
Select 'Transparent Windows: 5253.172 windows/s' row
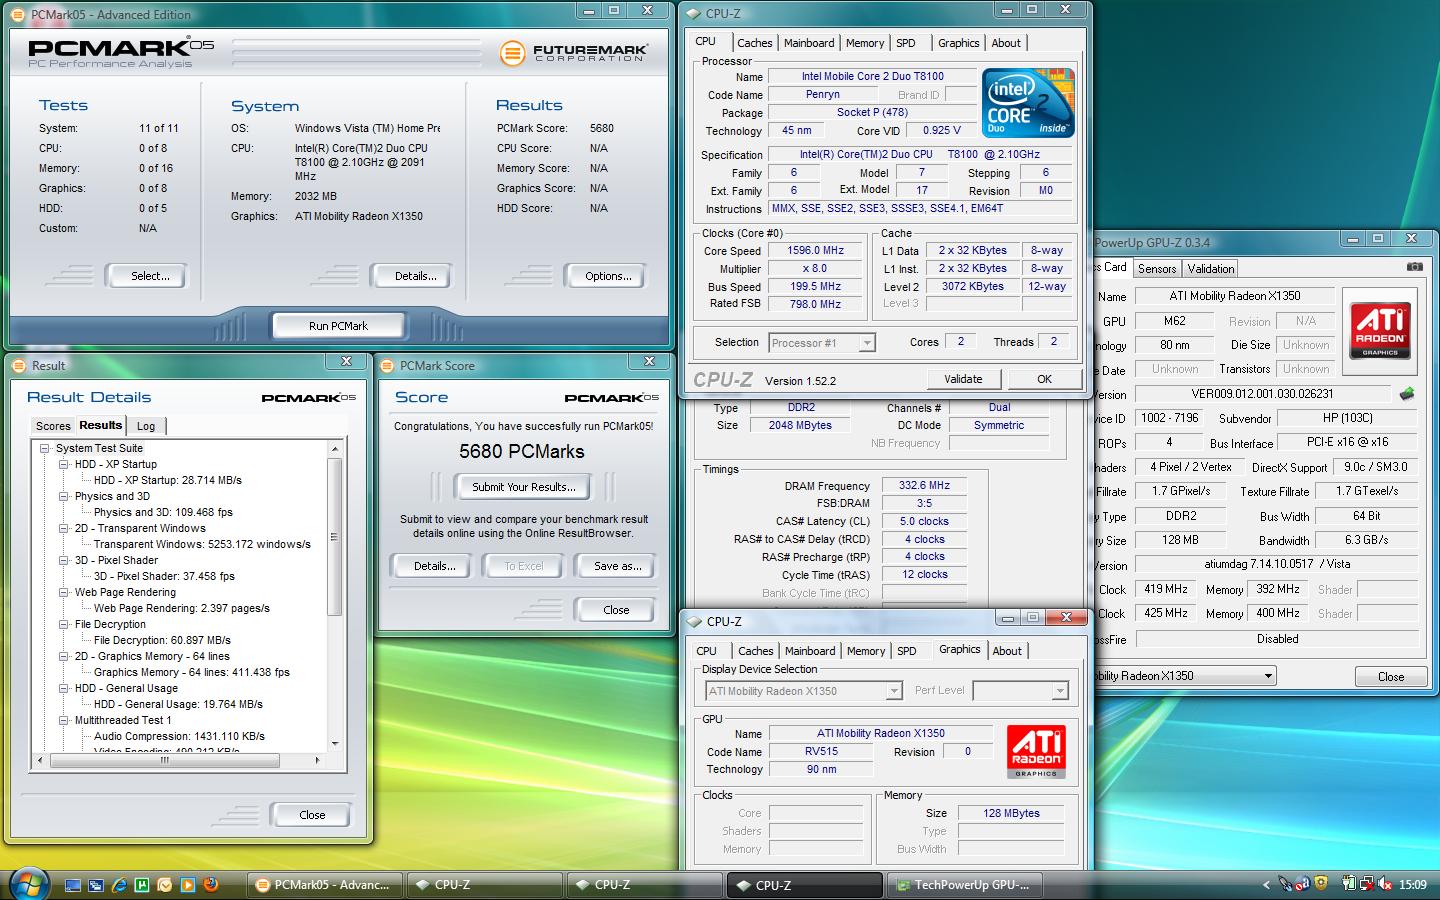[202, 544]
